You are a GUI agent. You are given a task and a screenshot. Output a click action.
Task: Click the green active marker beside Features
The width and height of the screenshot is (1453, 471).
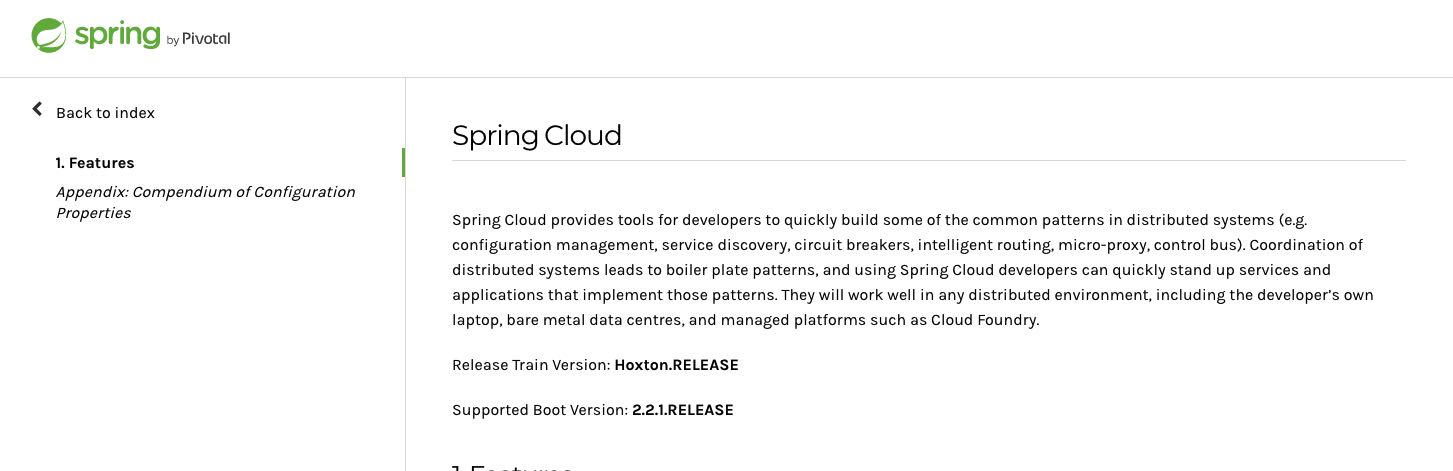click(403, 162)
